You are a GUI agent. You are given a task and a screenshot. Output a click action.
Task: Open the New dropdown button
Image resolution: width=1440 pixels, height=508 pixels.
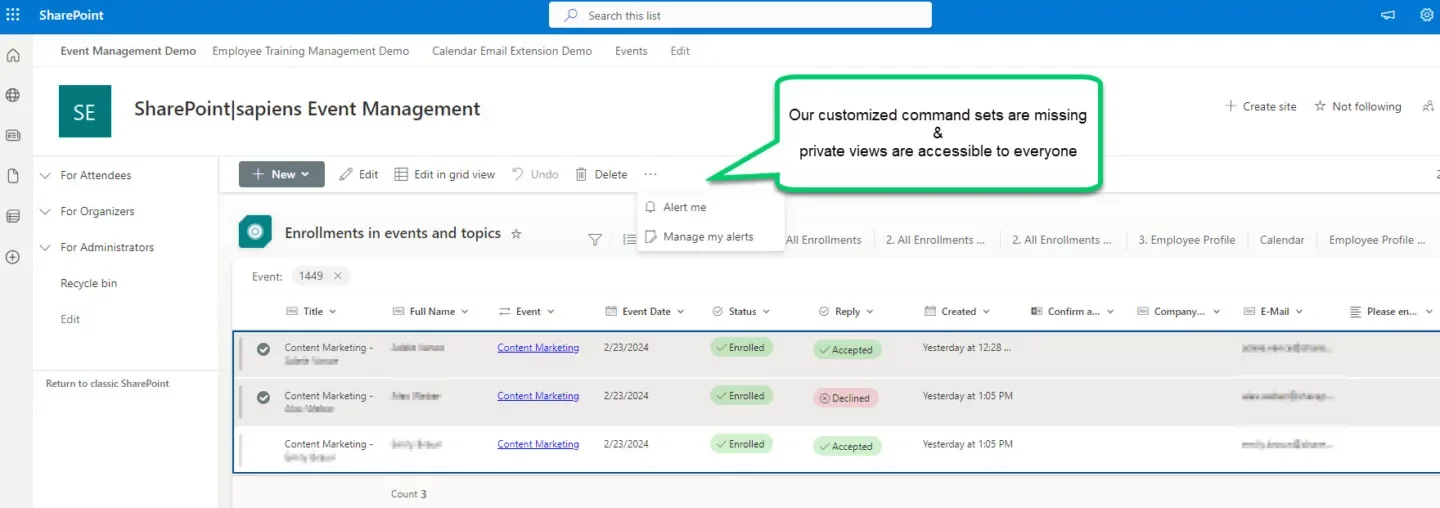point(282,174)
